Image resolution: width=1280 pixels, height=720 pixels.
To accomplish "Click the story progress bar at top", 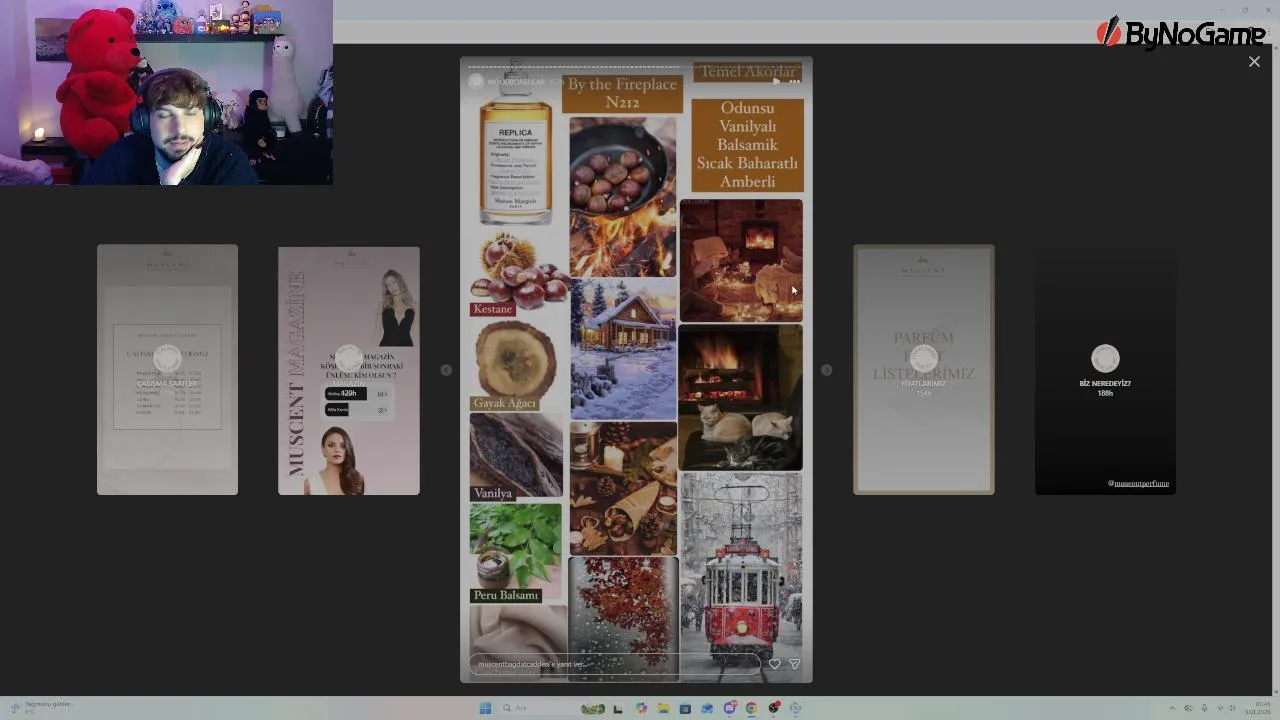I will [x=636, y=67].
